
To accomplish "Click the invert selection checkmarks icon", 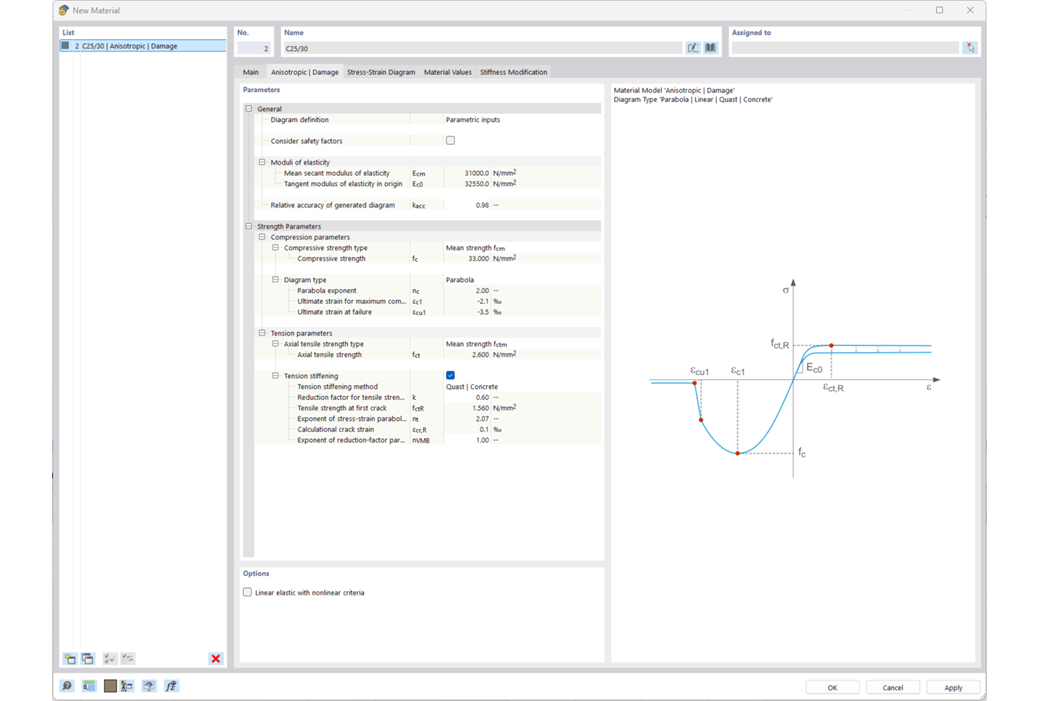I will 127,659.
